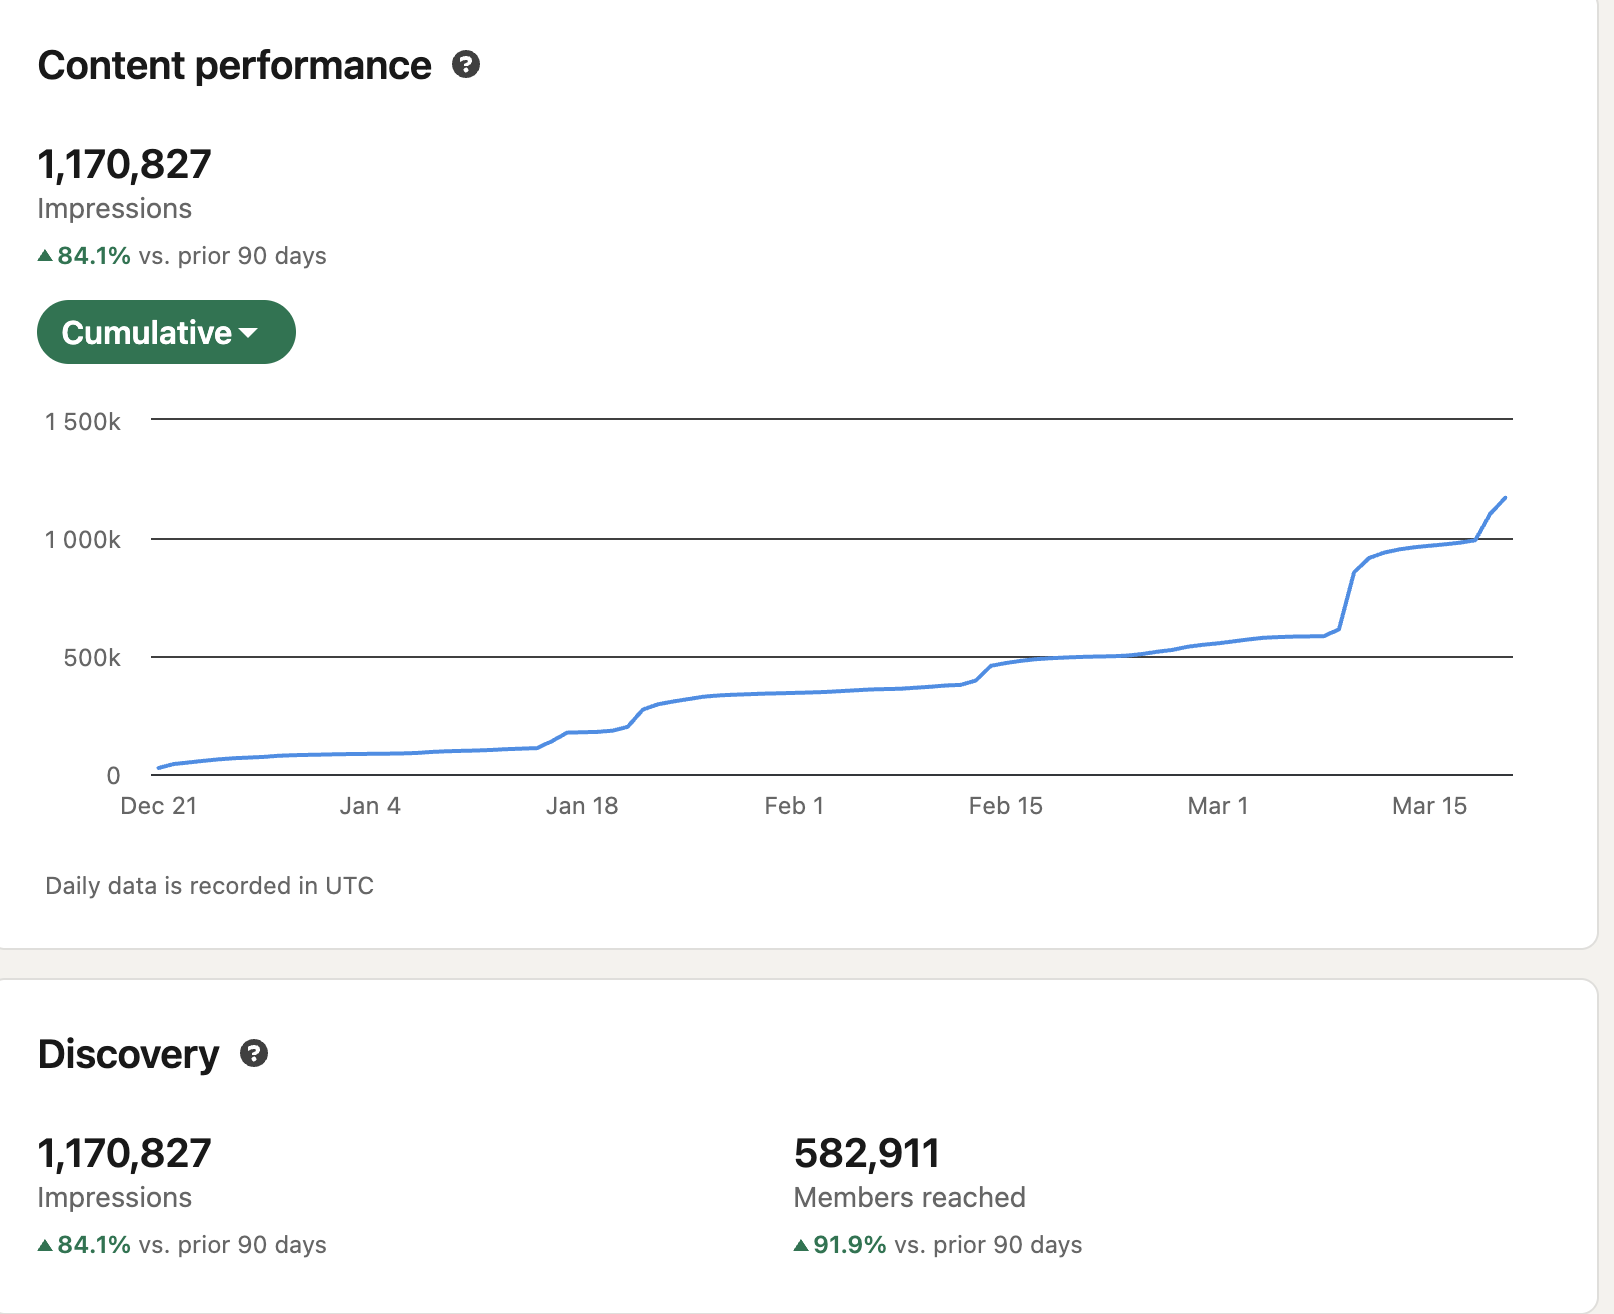Click the chart line's final point at far right
Screen dimensions: 1614x1314
1505,497
